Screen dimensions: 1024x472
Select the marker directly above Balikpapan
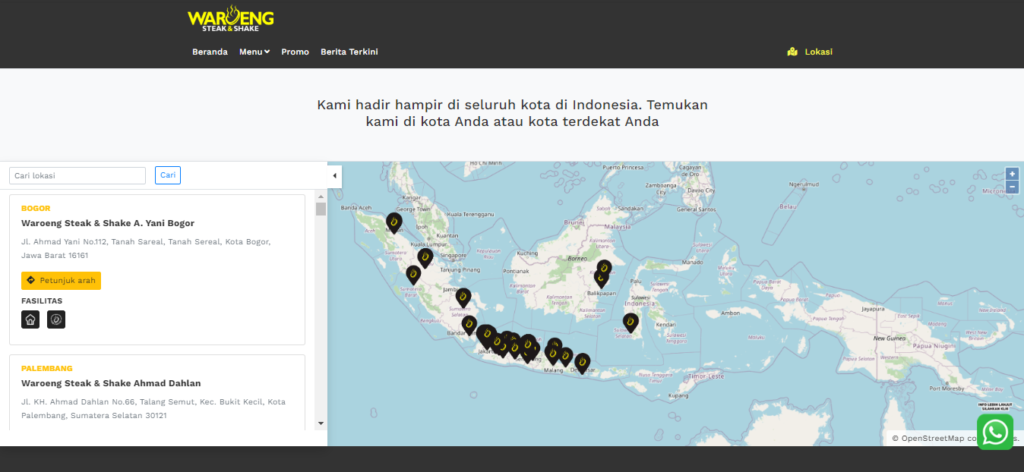pos(601,279)
